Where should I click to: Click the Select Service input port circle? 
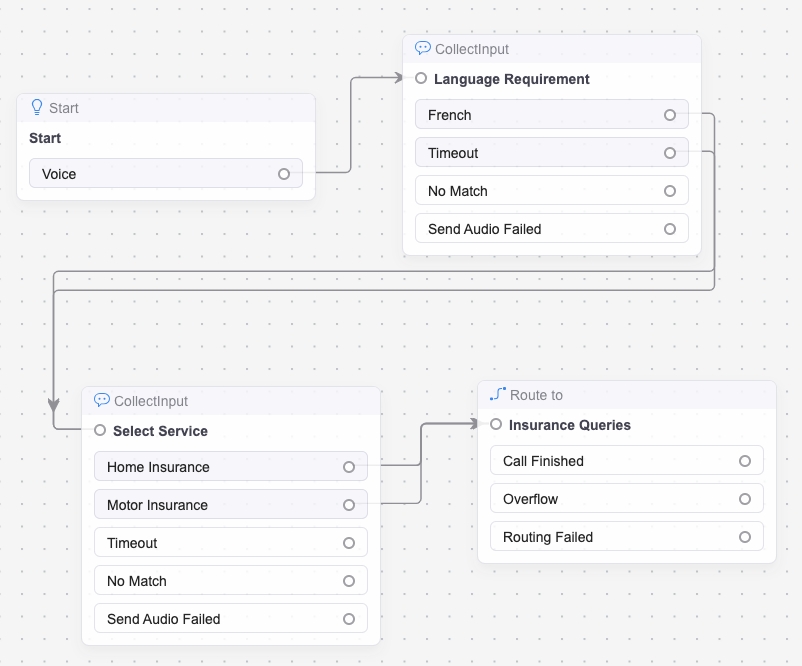point(99,430)
